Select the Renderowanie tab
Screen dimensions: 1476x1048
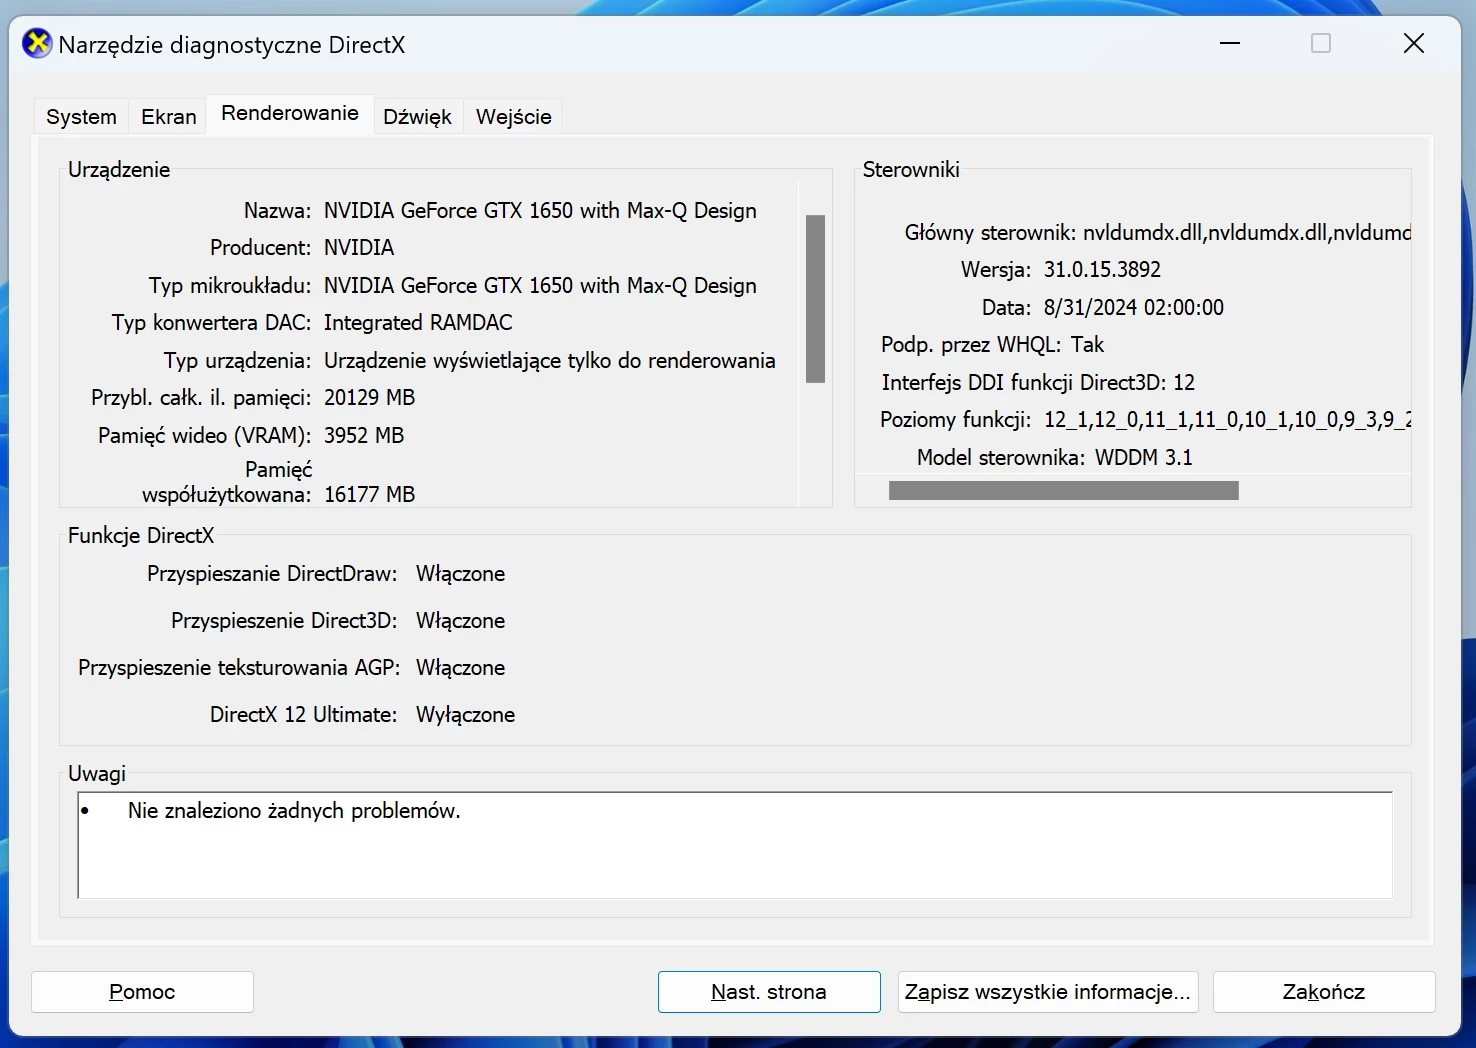[x=290, y=113]
